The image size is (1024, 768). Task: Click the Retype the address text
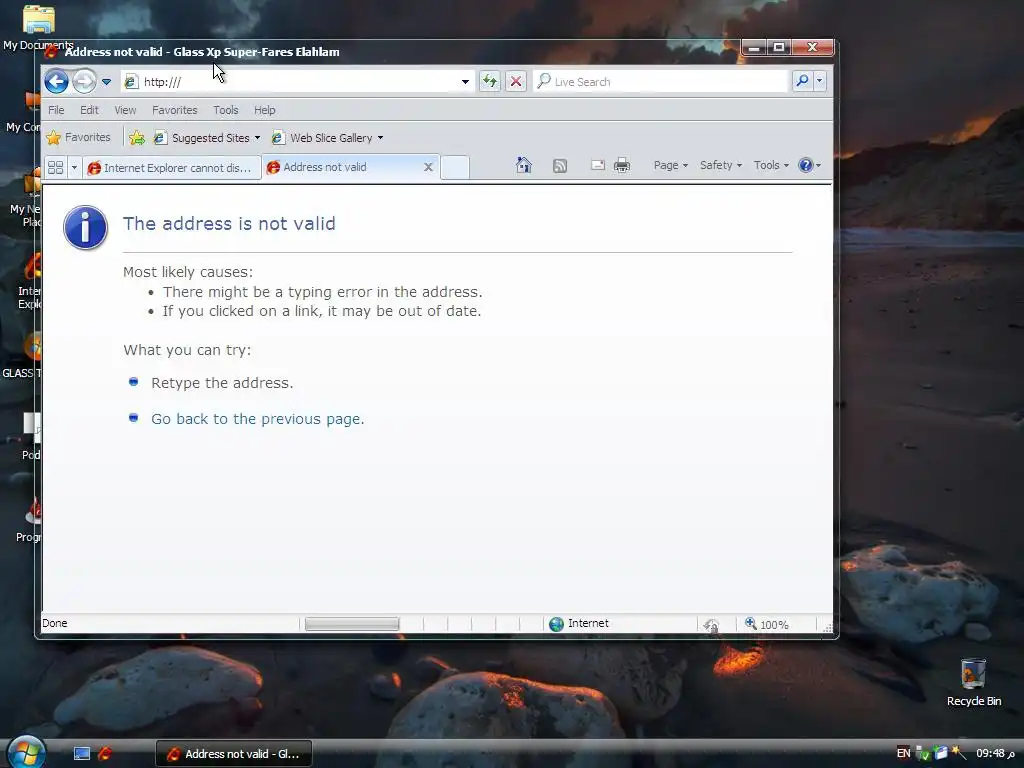tap(222, 383)
